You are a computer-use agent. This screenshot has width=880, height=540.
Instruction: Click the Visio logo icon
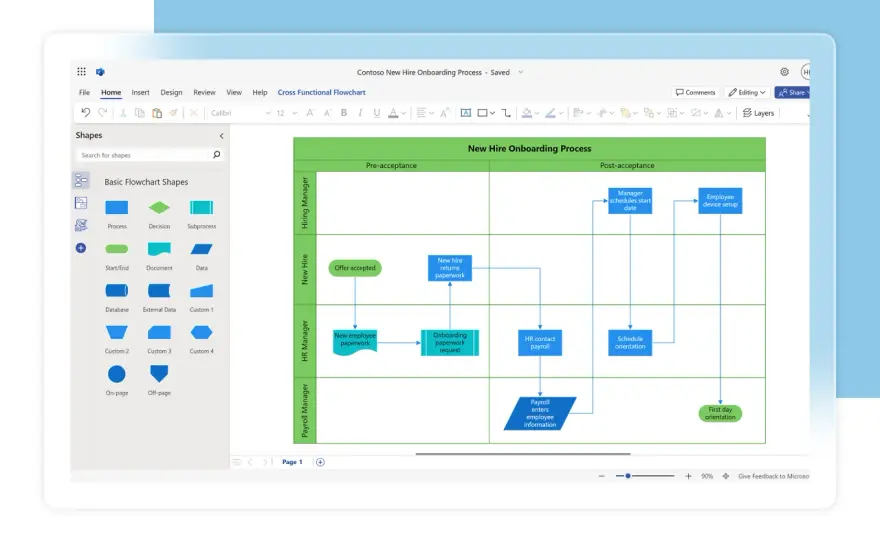click(x=100, y=71)
